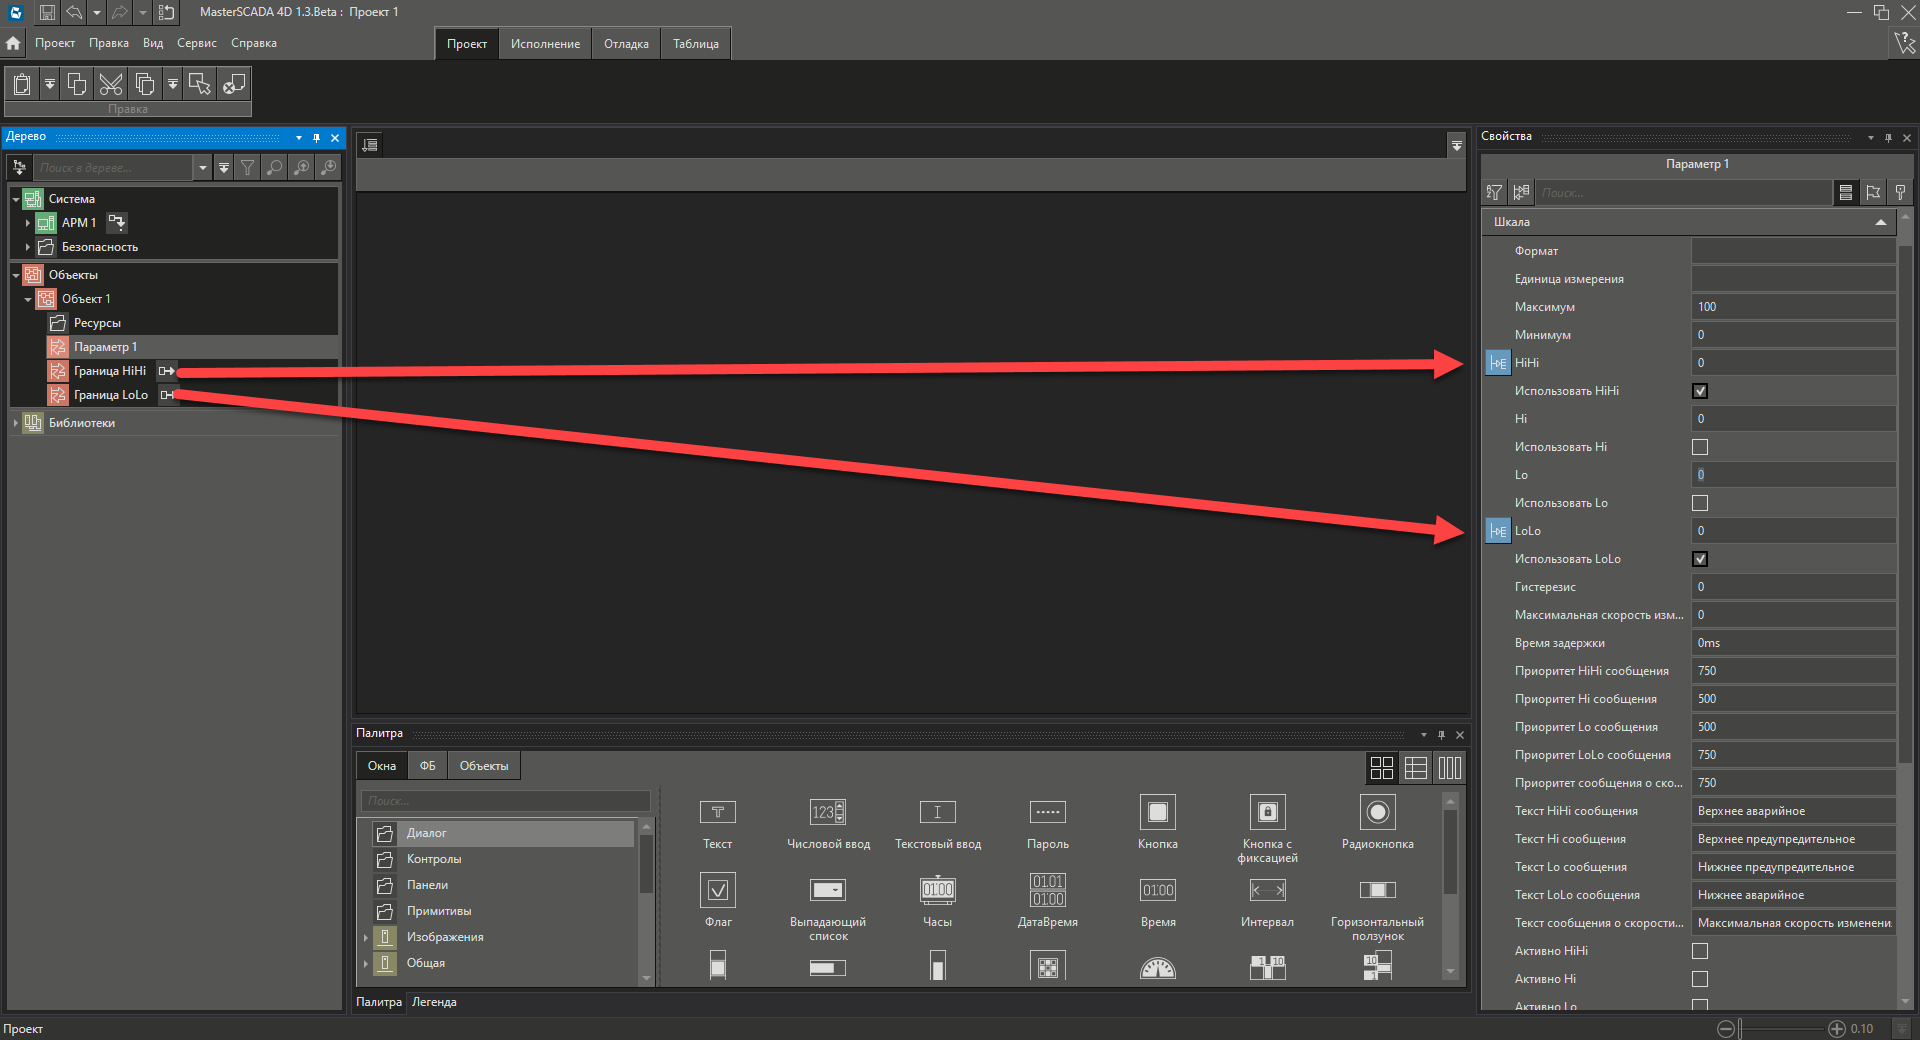Click the Save project icon

[x=47, y=13]
